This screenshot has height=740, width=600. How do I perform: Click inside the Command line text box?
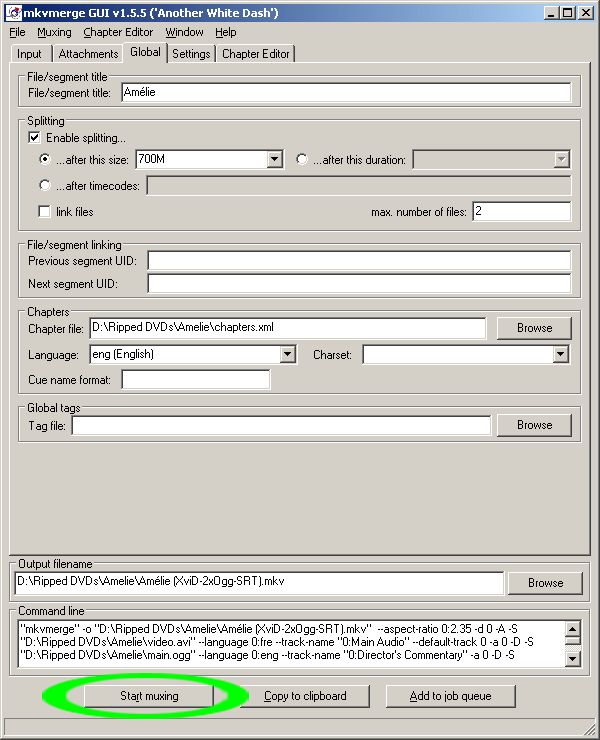pos(291,644)
